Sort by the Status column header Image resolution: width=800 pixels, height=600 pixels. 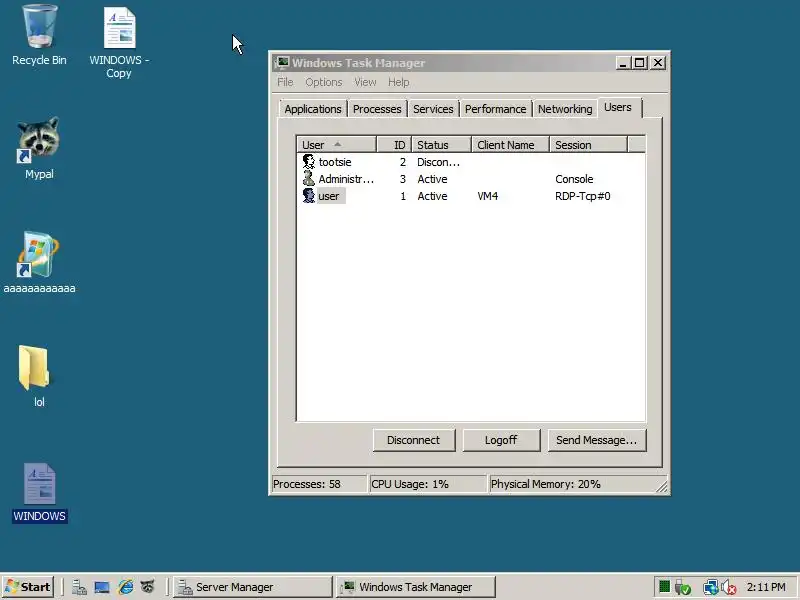pyautogui.click(x=441, y=145)
